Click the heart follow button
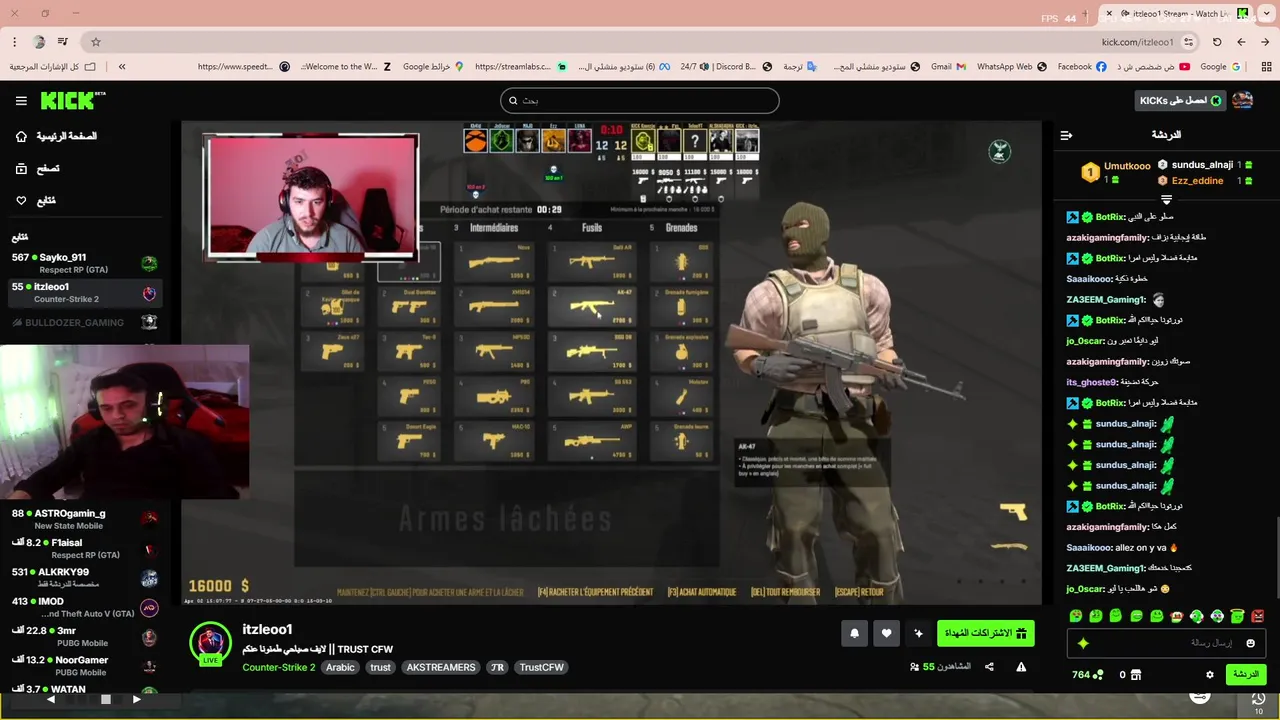Screen dimensions: 1280x720 886,633
